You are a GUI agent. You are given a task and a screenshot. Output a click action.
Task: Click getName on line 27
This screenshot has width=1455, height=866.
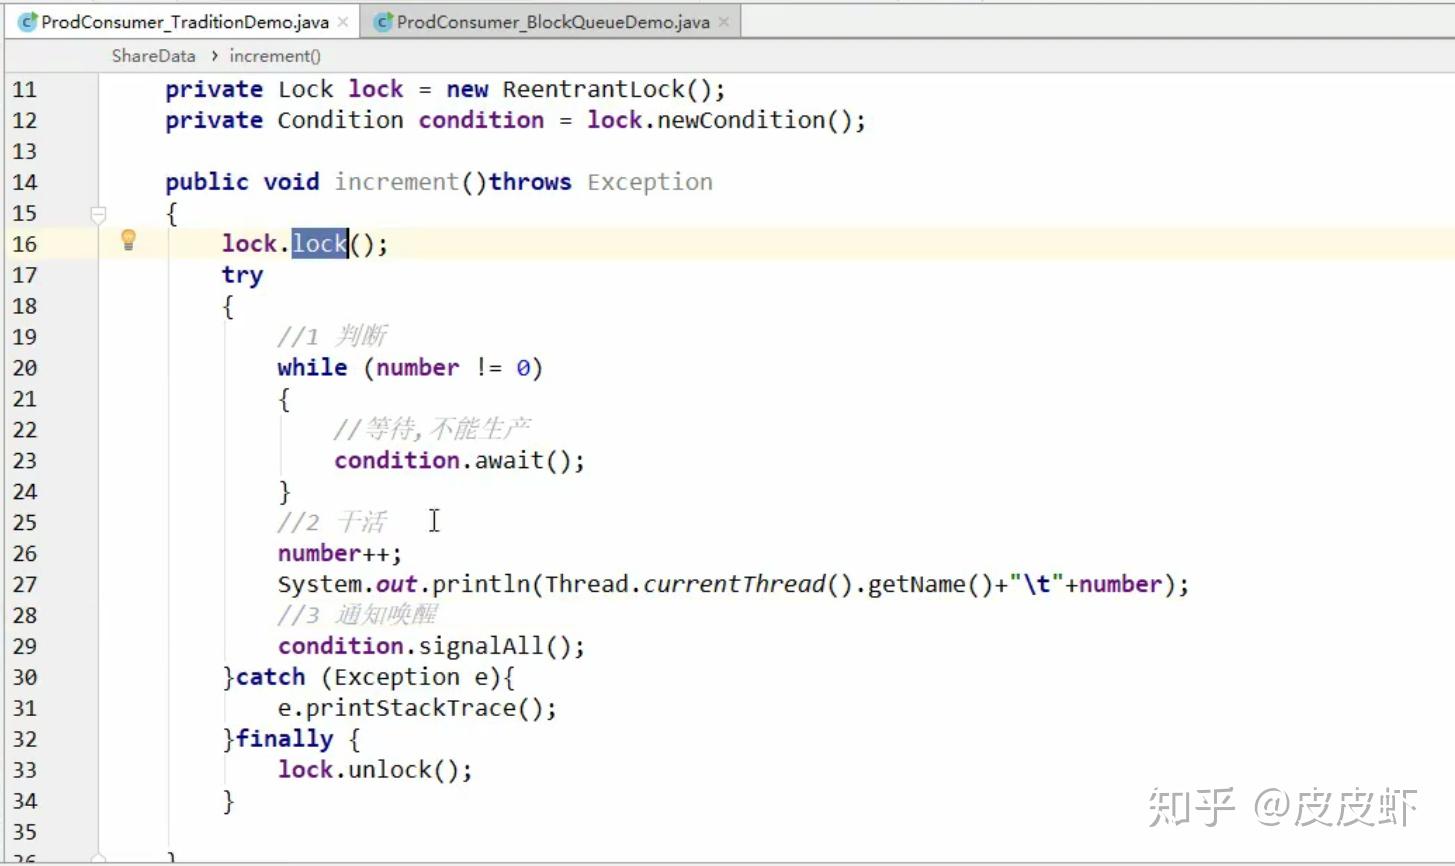(x=916, y=585)
